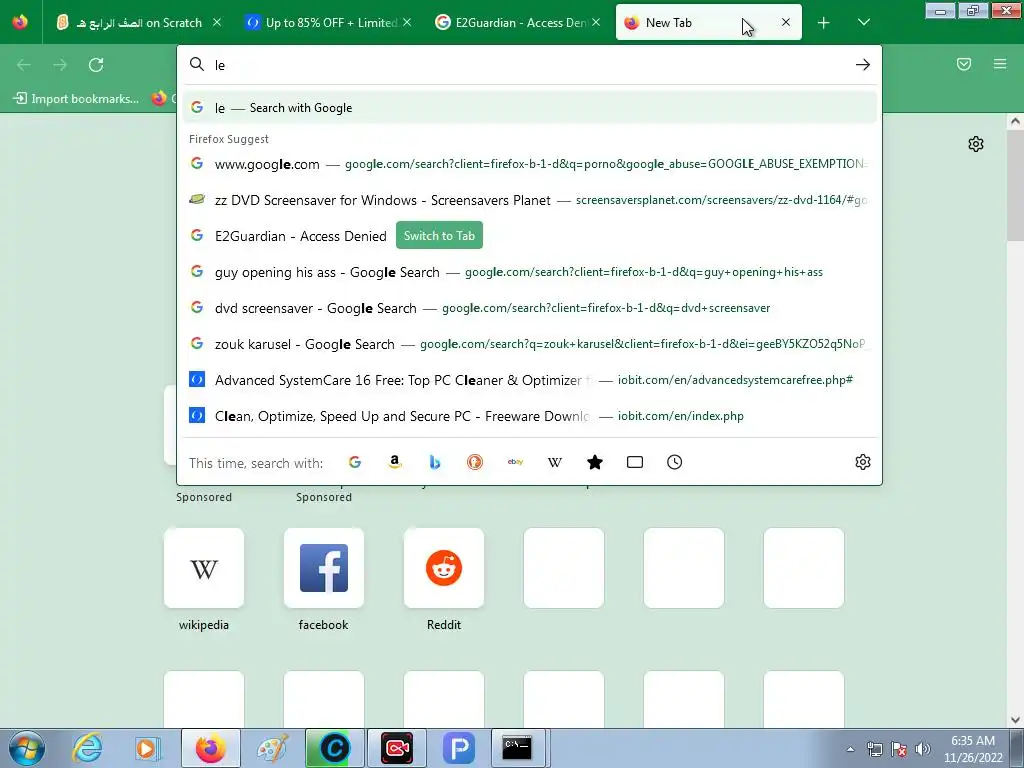The image size is (1024, 768).
Task: Open www.google.com suggestion row
Action: click(529, 164)
